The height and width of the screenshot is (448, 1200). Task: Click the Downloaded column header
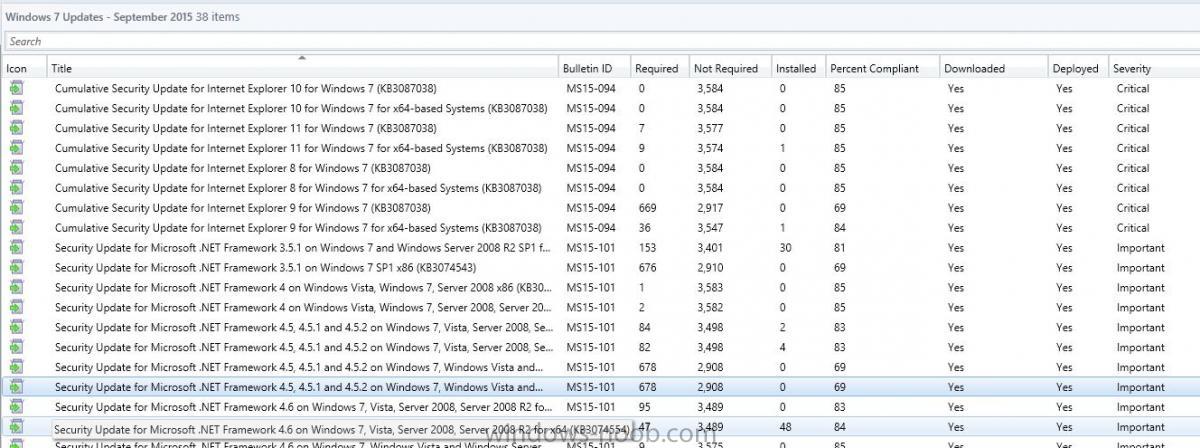tap(994, 68)
